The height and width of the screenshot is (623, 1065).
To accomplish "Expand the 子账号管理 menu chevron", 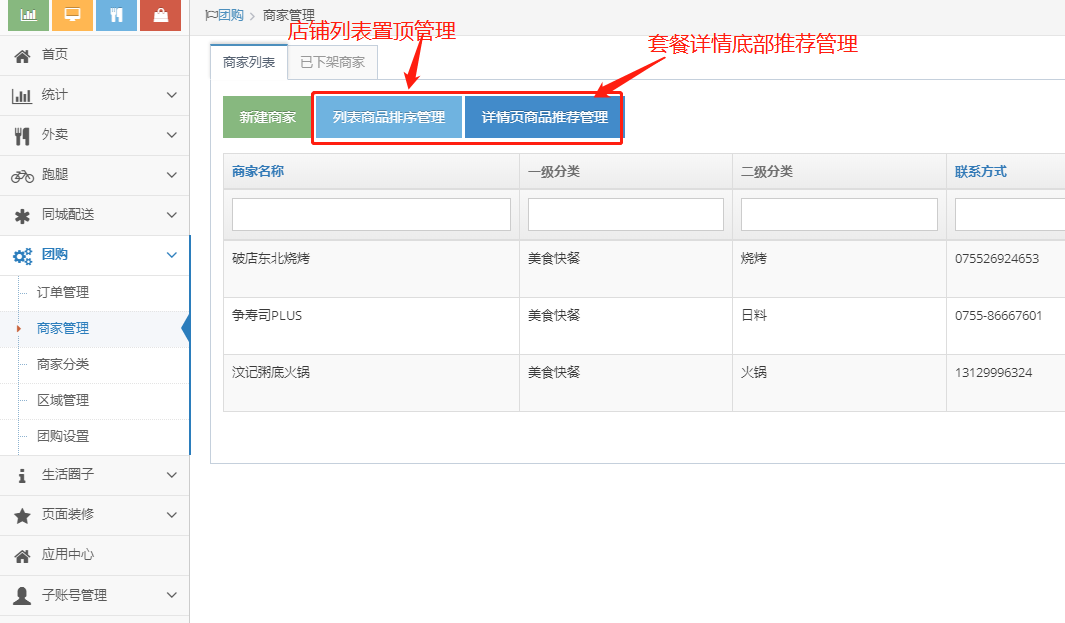I will (x=171, y=595).
